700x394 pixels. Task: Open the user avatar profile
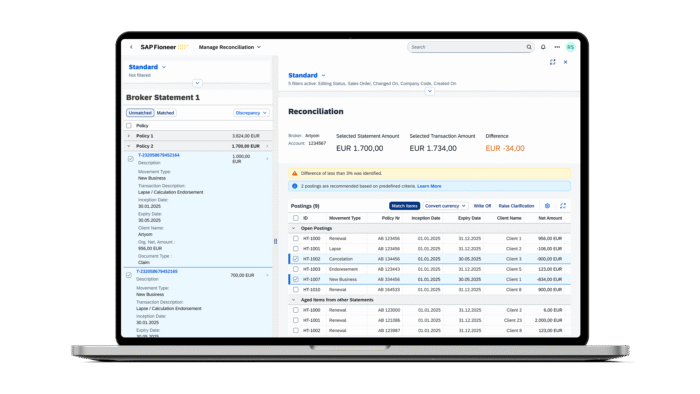570,47
